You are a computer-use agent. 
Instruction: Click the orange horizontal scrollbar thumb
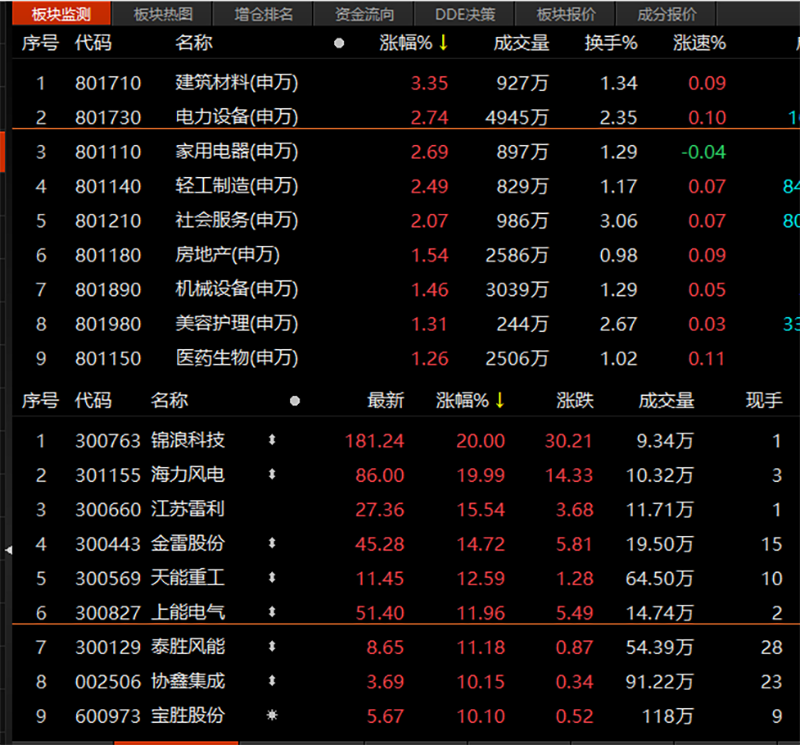176,743
